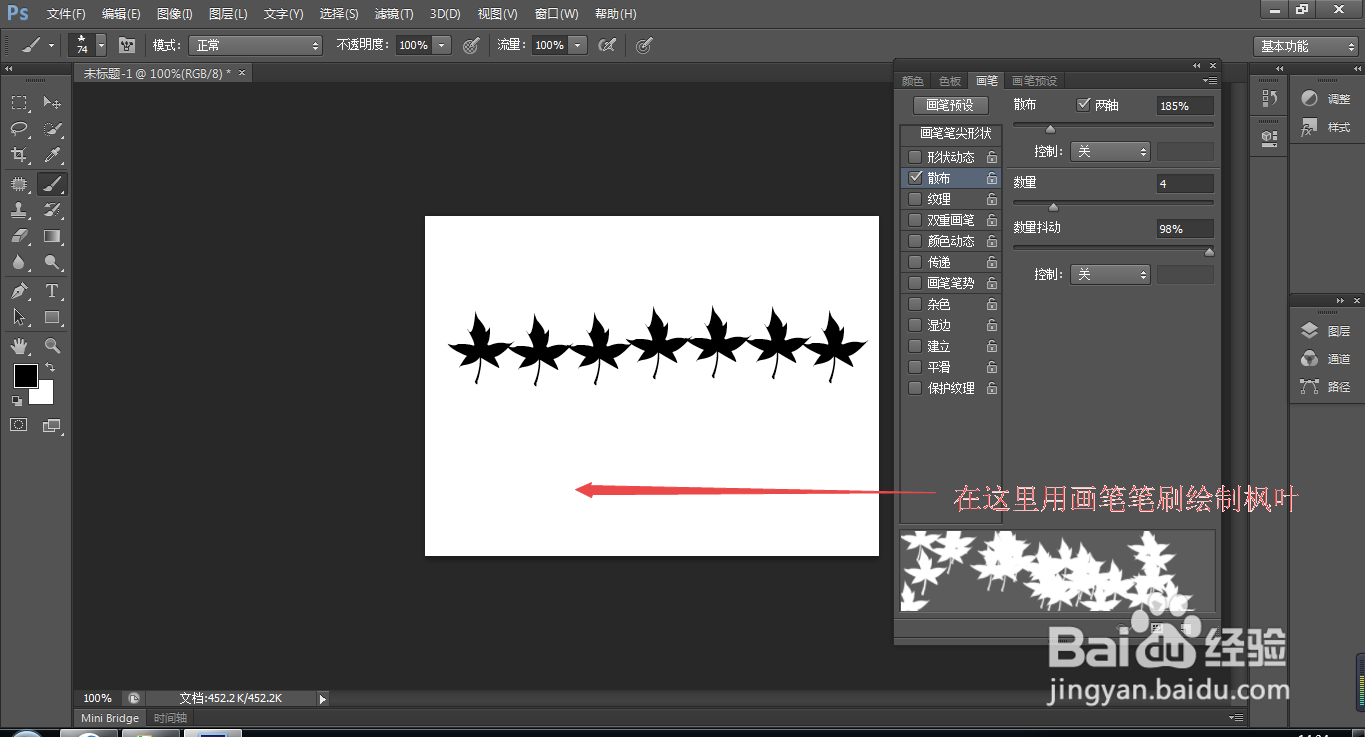
Task: Toggle the brush panel icon in options bar
Action: pyautogui.click(x=127, y=45)
